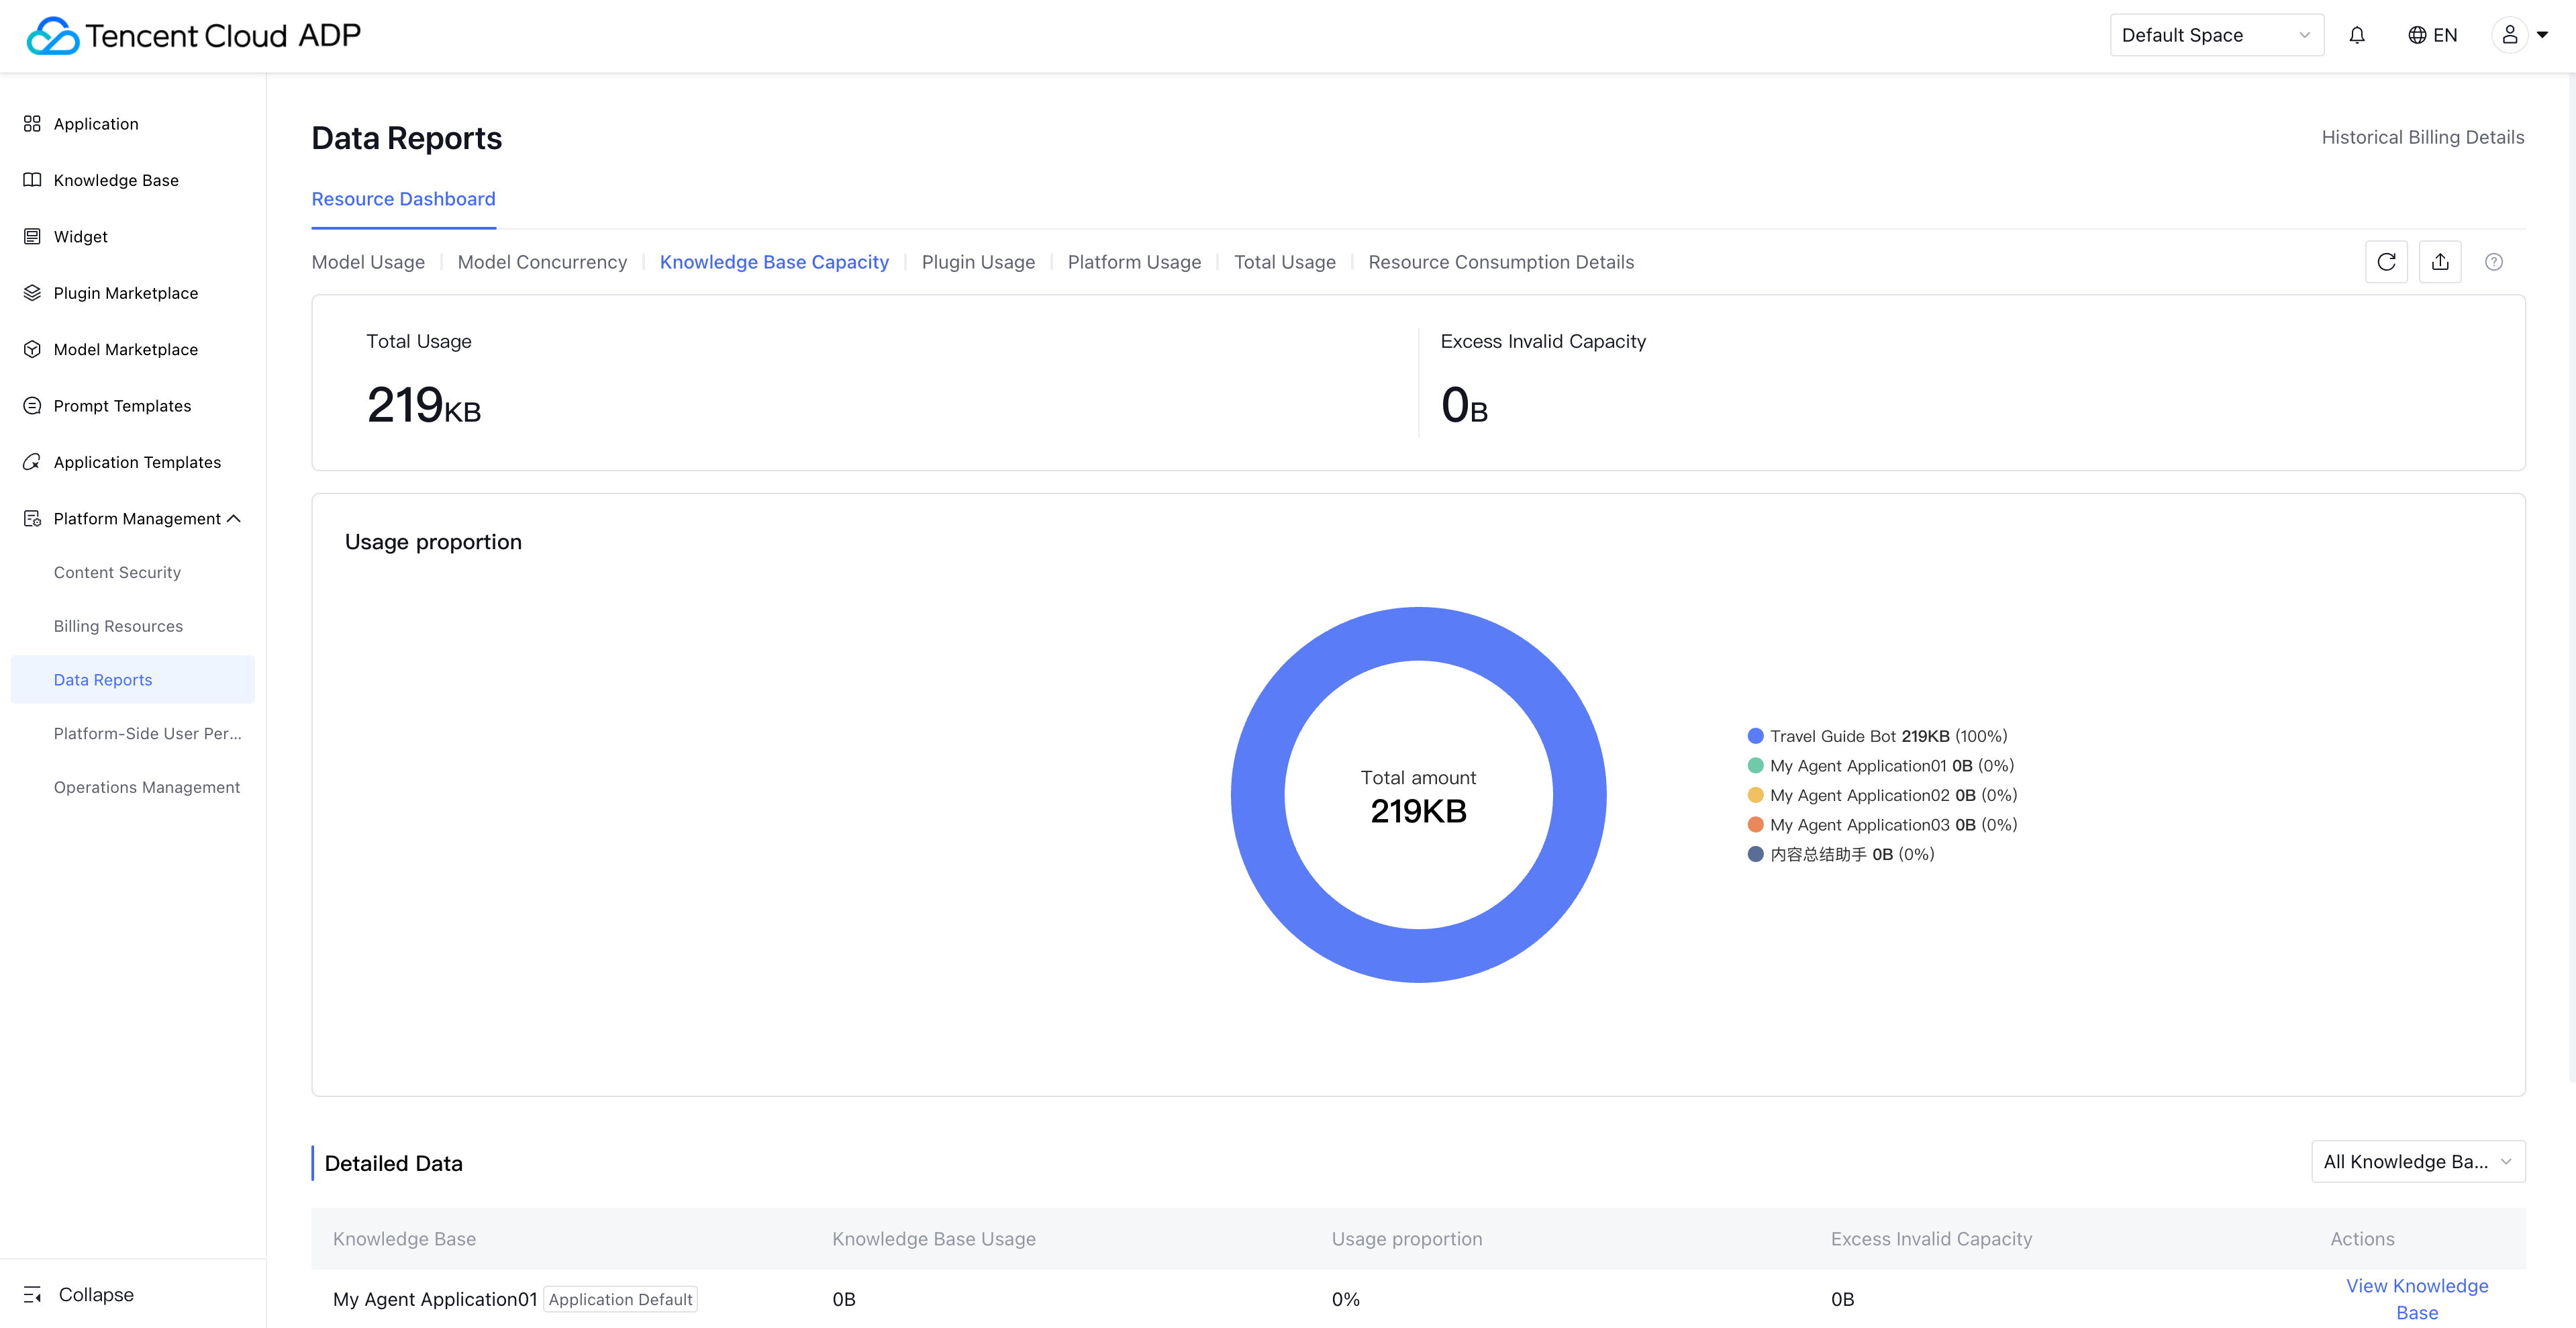
Task: Click the Plugin Marketplace sidebar icon
Action: coord(32,293)
